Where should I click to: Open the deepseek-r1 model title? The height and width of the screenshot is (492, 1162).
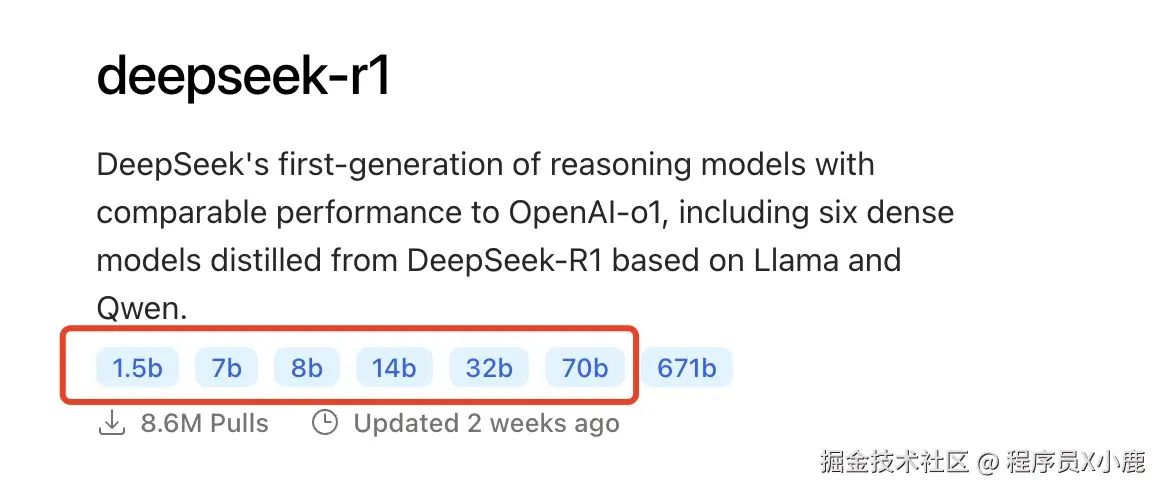pyautogui.click(x=243, y=78)
